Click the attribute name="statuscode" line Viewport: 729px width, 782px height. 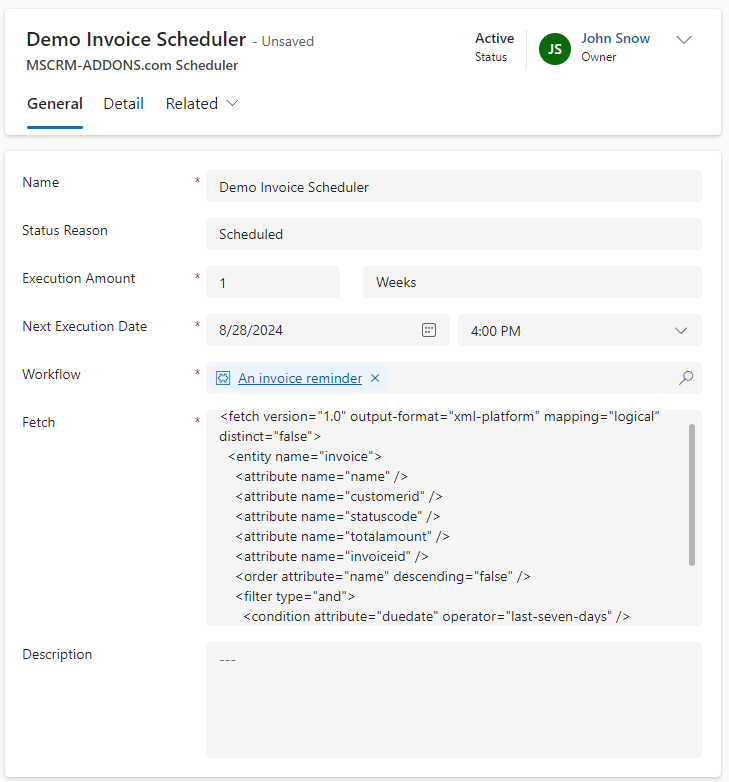[338, 516]
